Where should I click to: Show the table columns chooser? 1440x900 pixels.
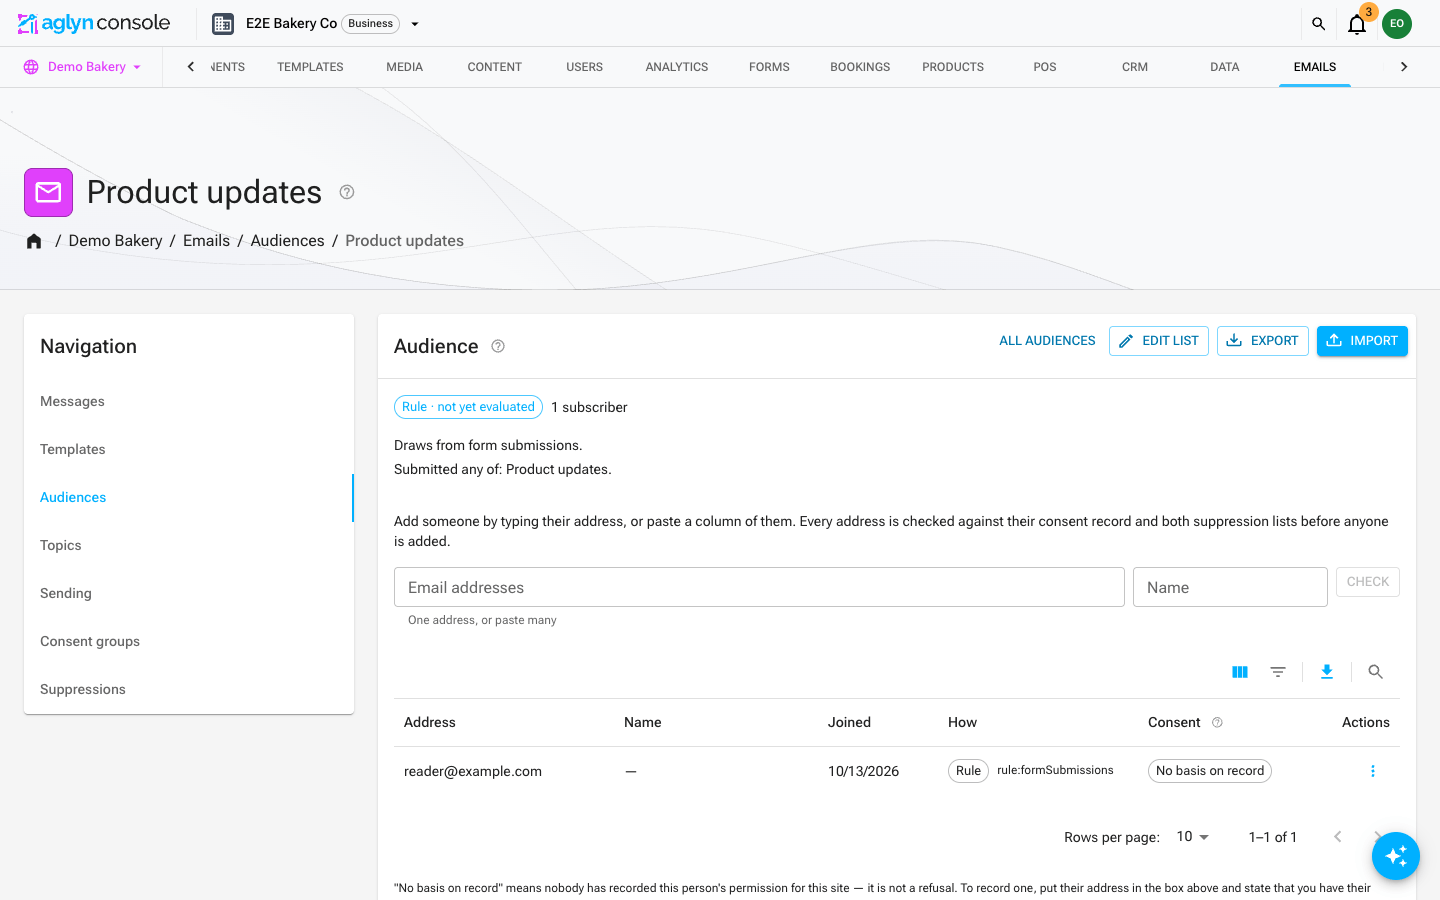[x=1240, y=672]
